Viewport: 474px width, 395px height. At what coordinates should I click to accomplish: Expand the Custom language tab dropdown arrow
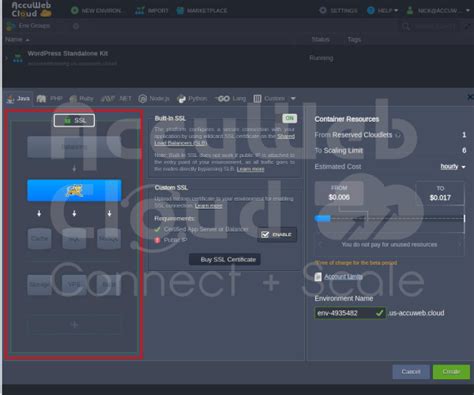[x=293, y=98]
